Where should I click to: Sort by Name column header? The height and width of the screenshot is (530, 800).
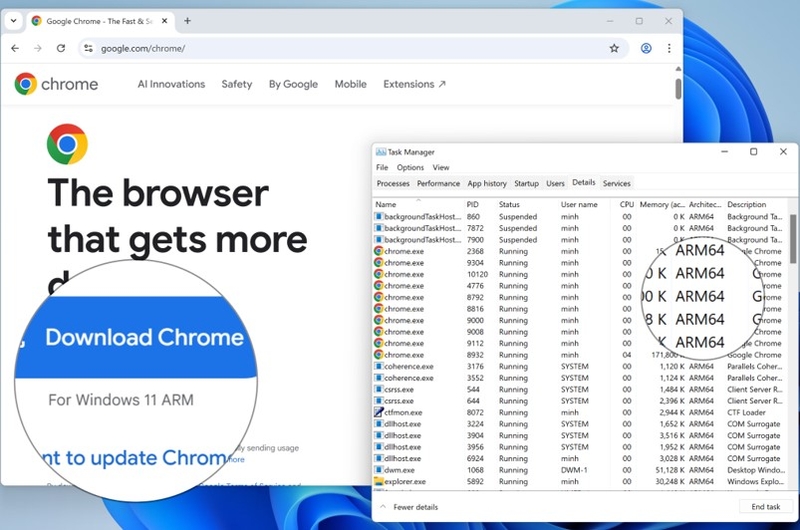coord(418,204)
